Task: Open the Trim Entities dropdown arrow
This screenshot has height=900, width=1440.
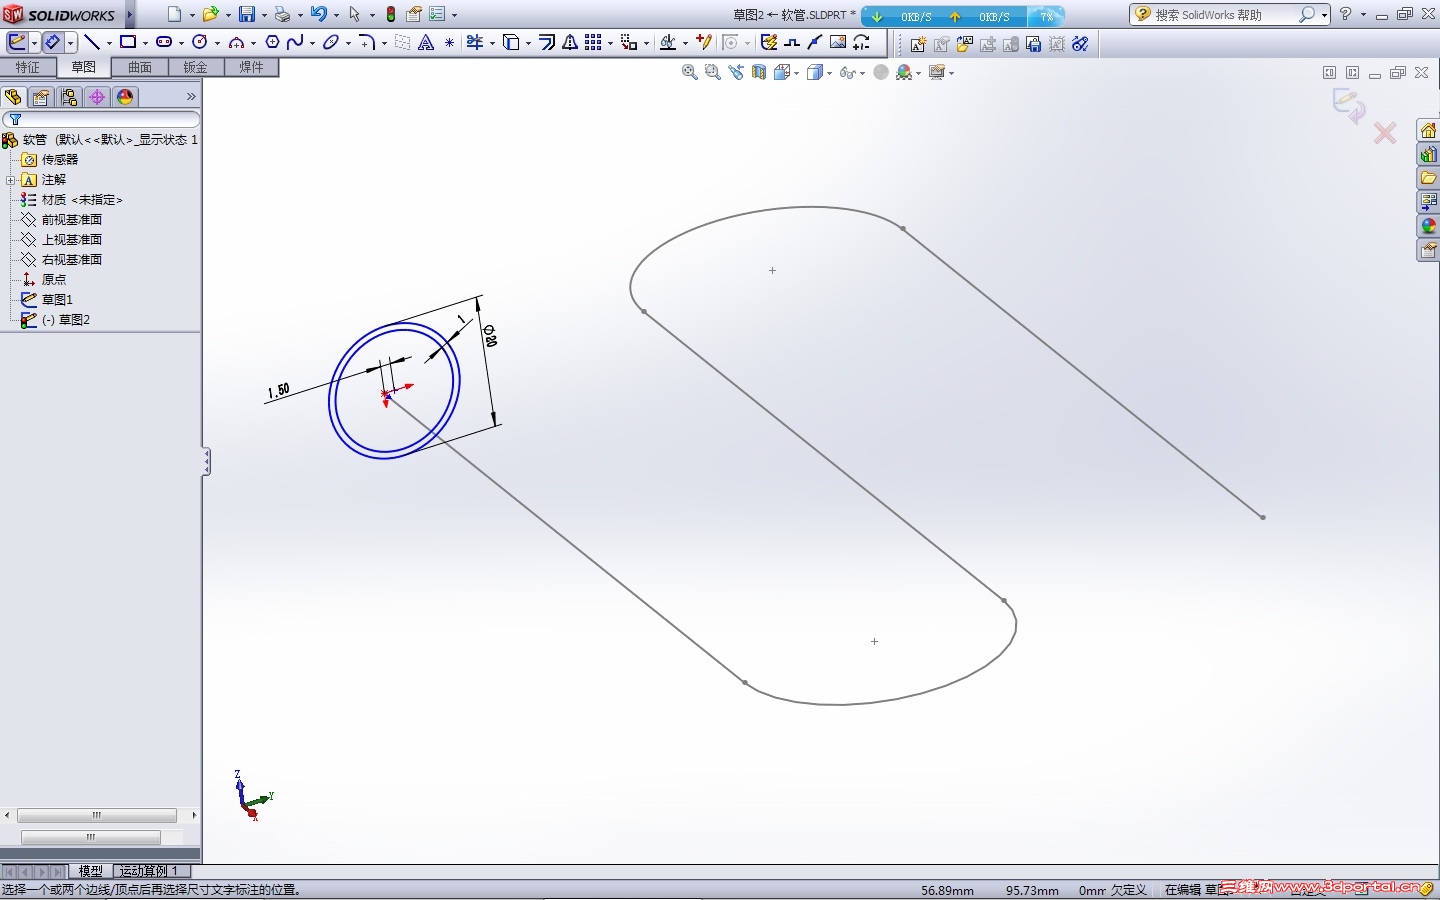Action: click(492, 43)
